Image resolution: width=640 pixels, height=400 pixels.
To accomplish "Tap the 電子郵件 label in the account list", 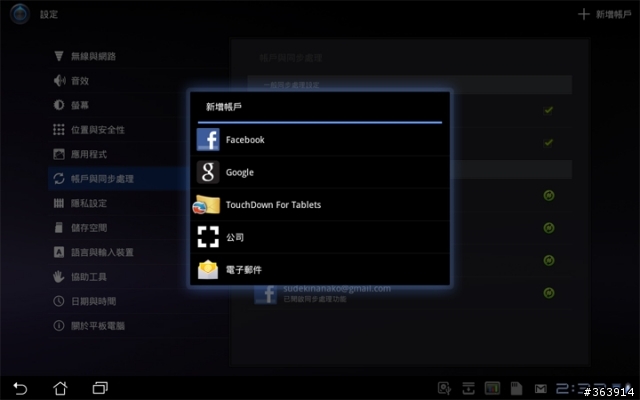I will tap(244, 269).
